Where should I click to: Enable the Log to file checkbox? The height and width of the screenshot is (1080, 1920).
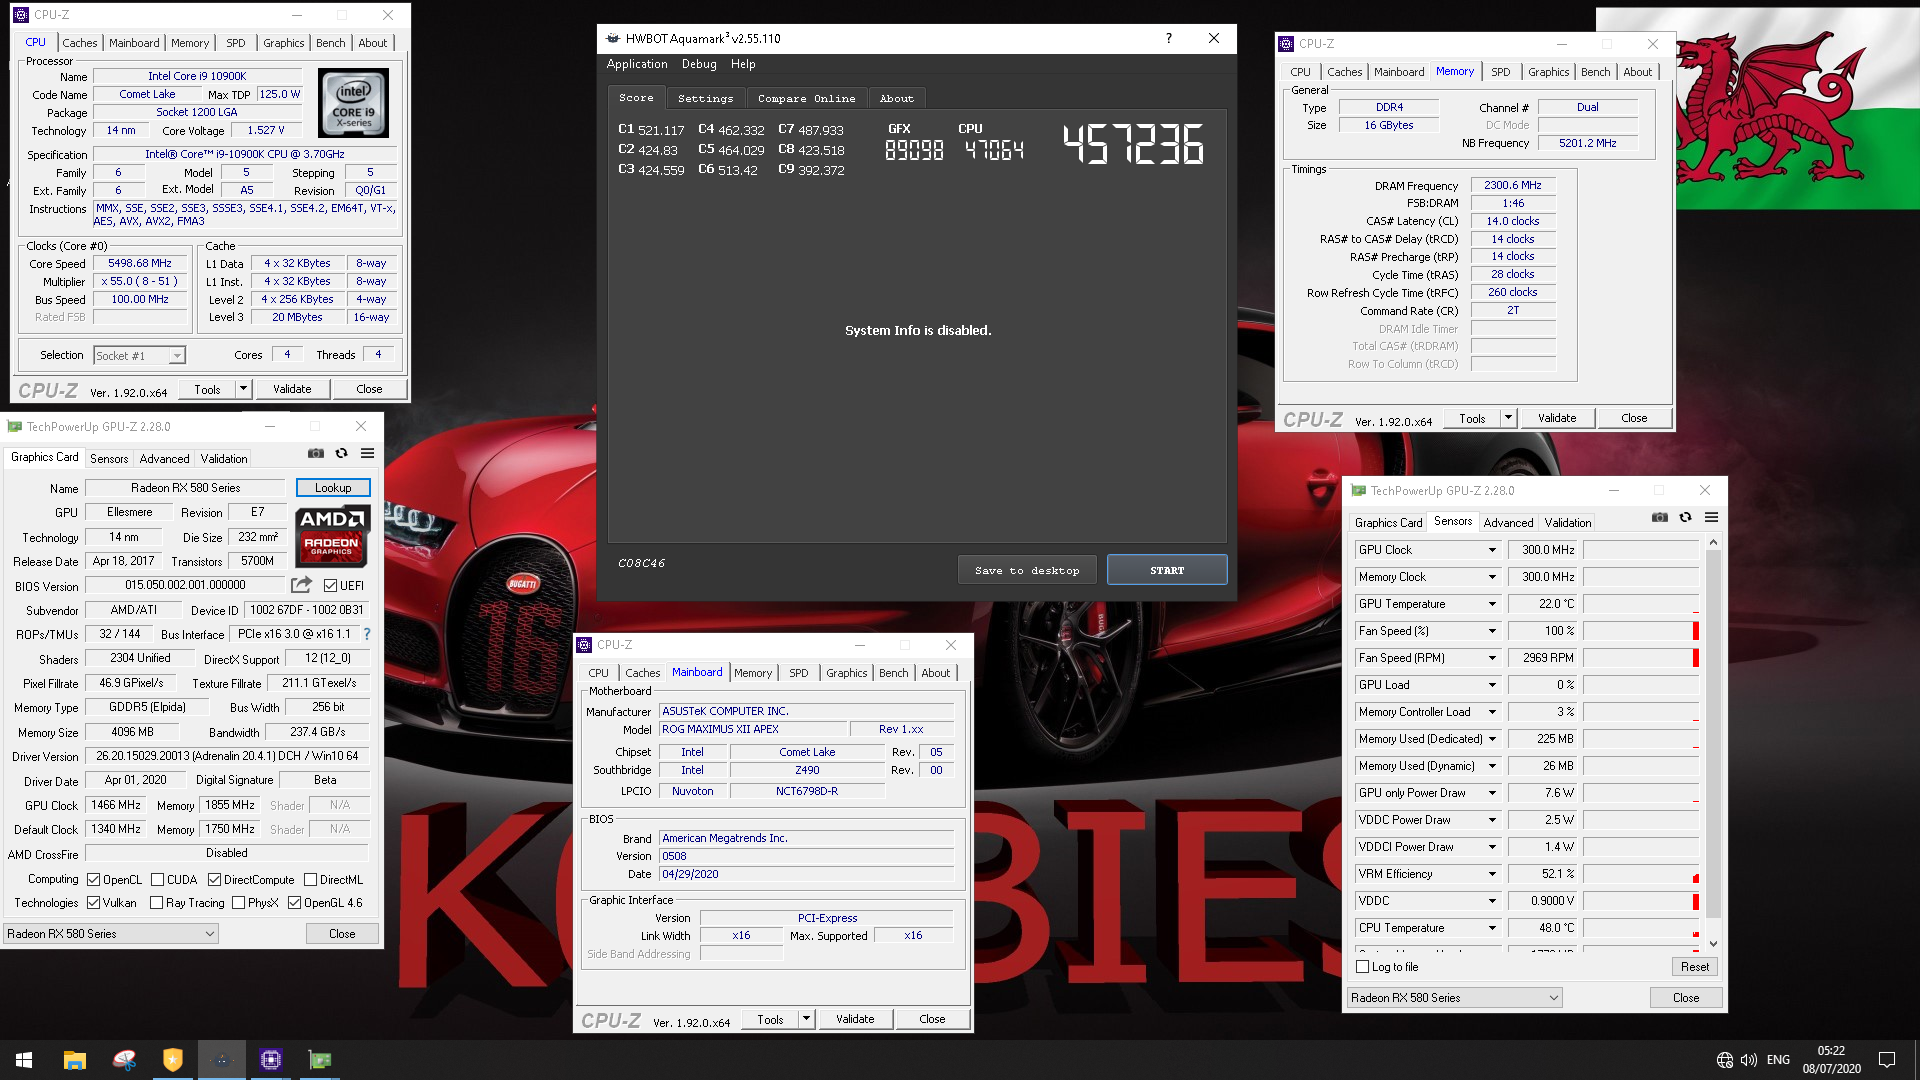tap(1362, 967)
